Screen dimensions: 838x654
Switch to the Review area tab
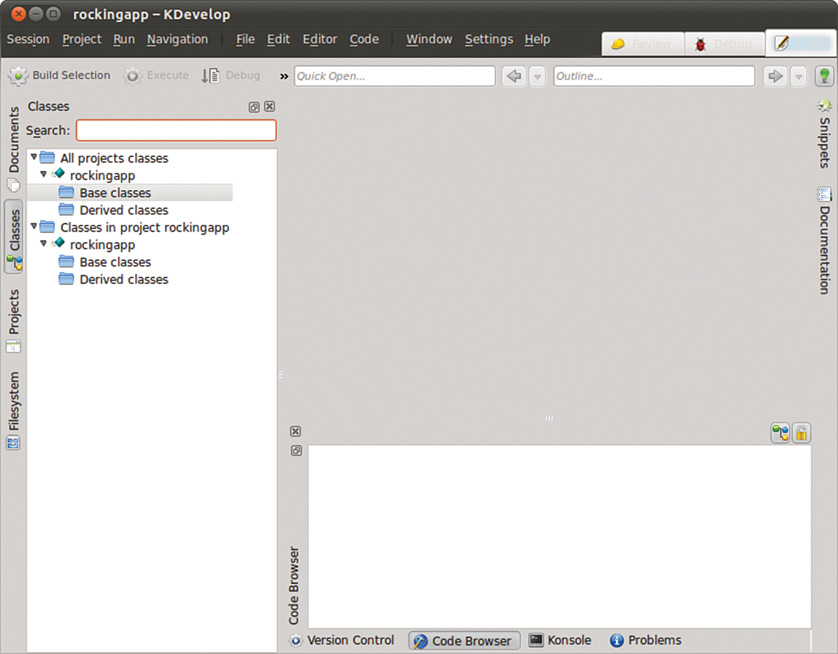click(x=643, y=44)
